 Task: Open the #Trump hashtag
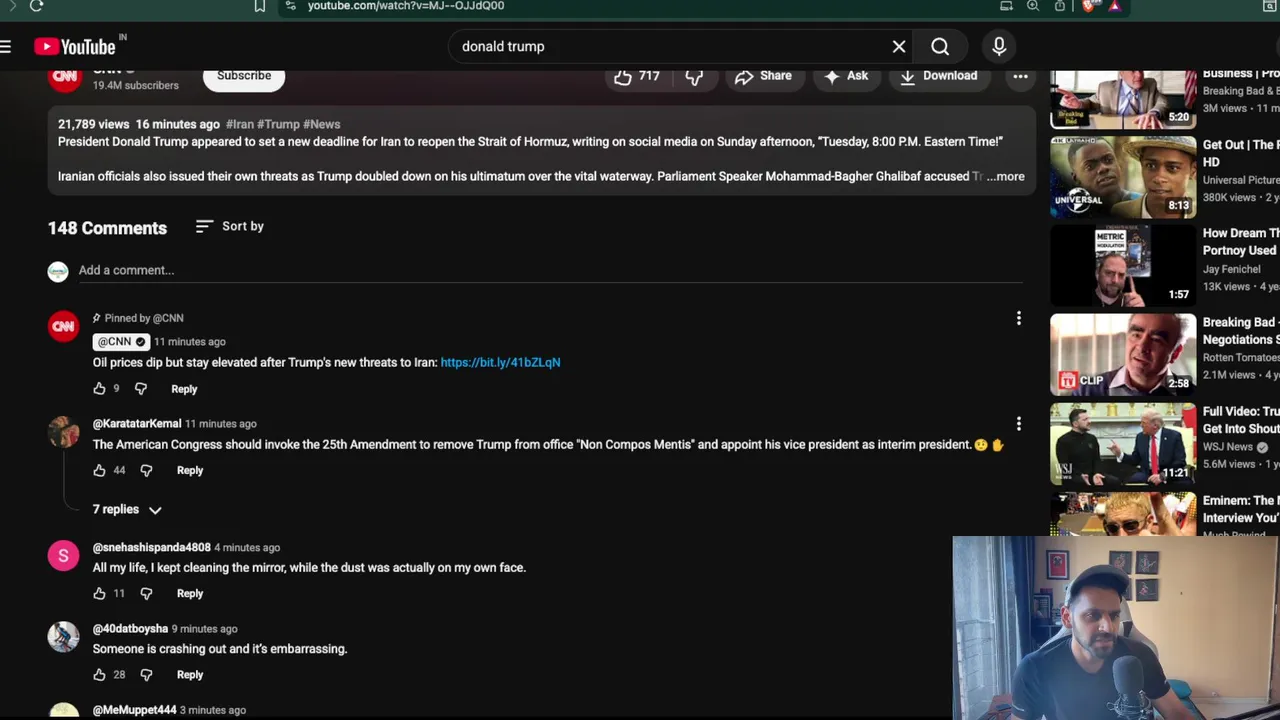[278, 124]
